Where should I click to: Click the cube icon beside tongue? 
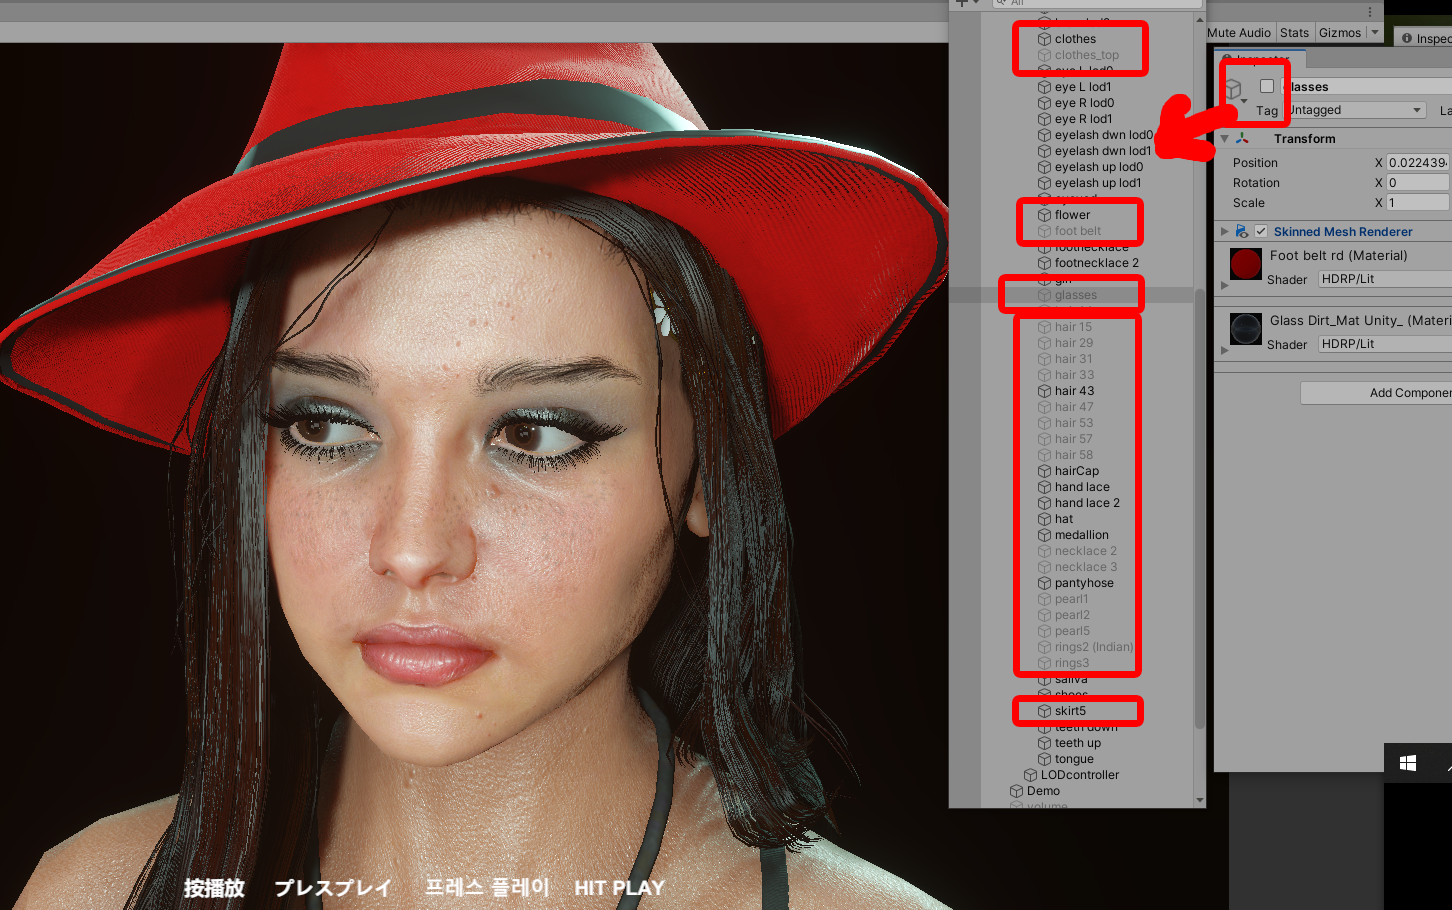click(1044, 759)
